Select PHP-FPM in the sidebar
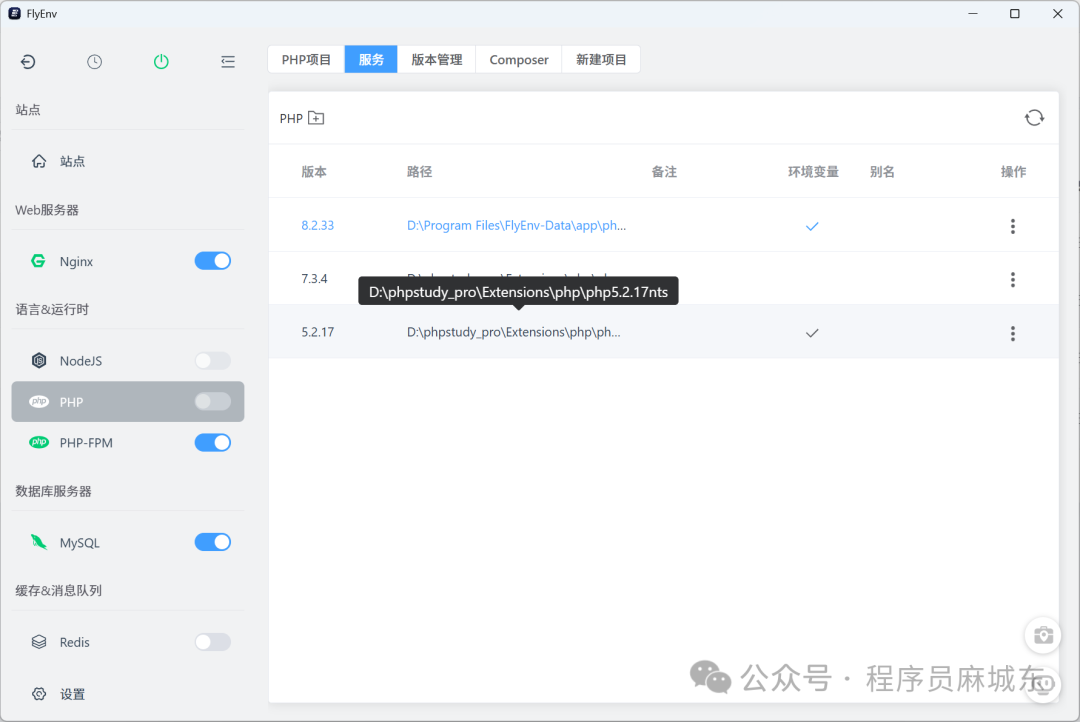 click(128, 442)
